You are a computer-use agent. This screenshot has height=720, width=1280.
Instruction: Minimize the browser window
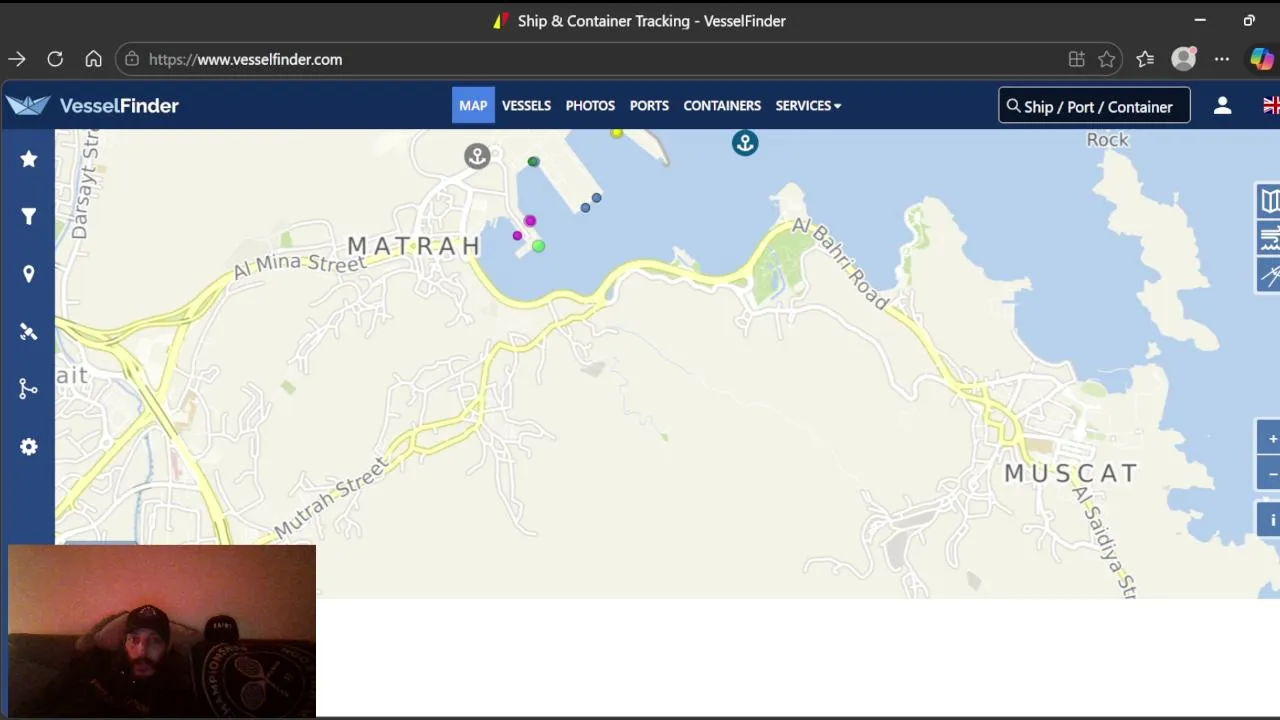click(x=1200, y=20)
